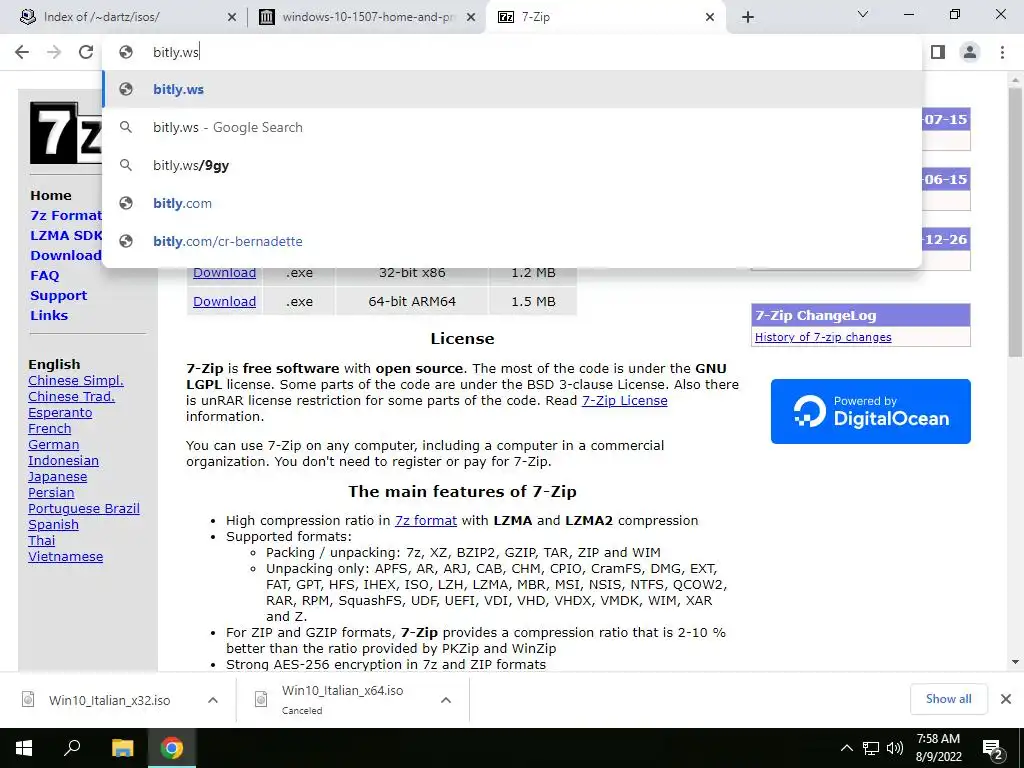The width and height of the screenshot is (1024, 768).
Task: Open the Links sidebar link
Action: tap(49, 315)
